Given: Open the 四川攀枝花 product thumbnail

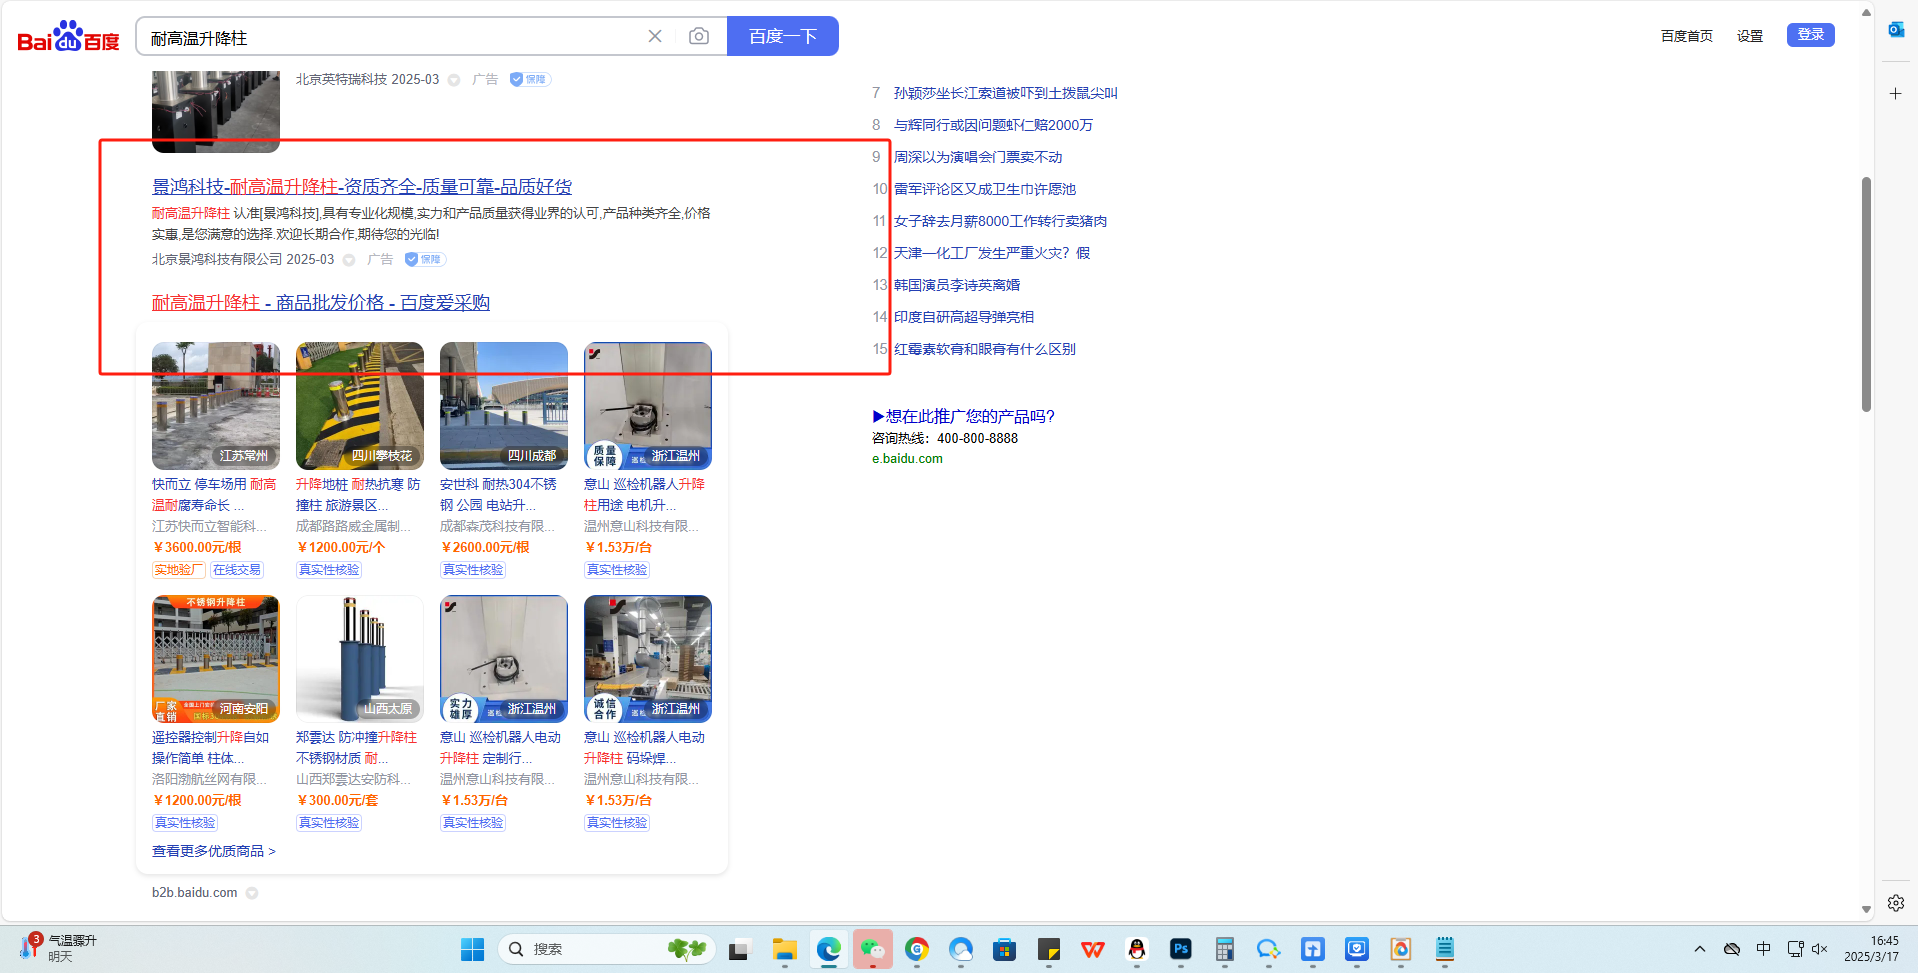Looking at the screenshot, I should click(x=360, y=406).
